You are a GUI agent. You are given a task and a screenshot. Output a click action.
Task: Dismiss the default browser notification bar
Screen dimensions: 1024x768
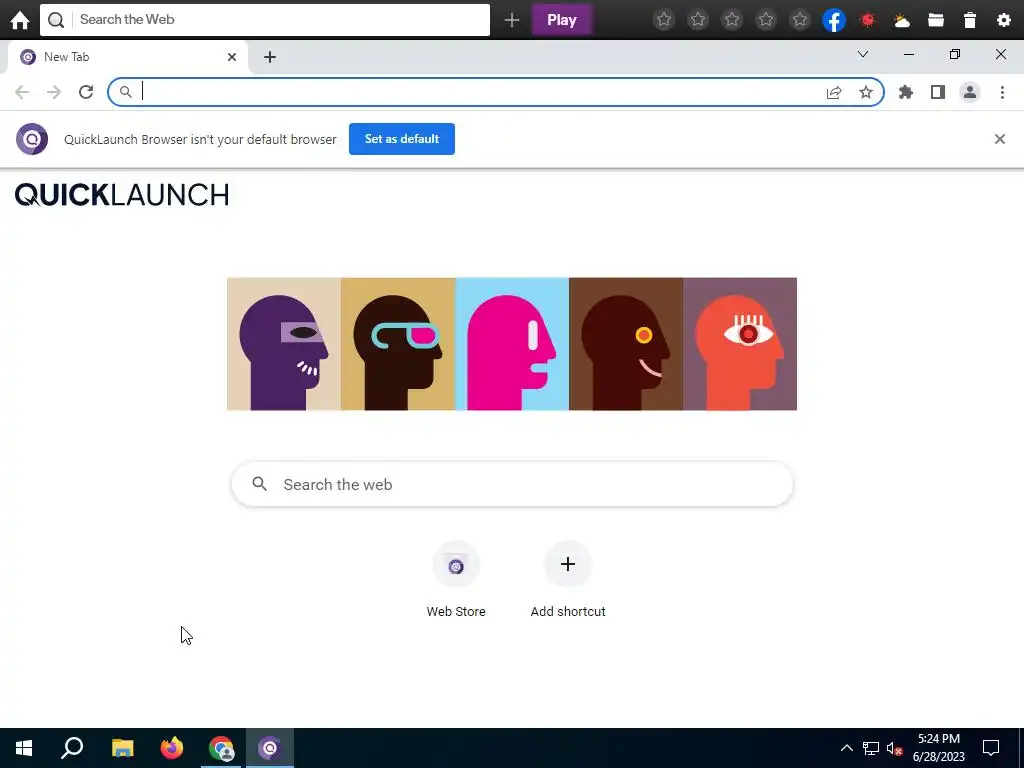pos(1000,139)
